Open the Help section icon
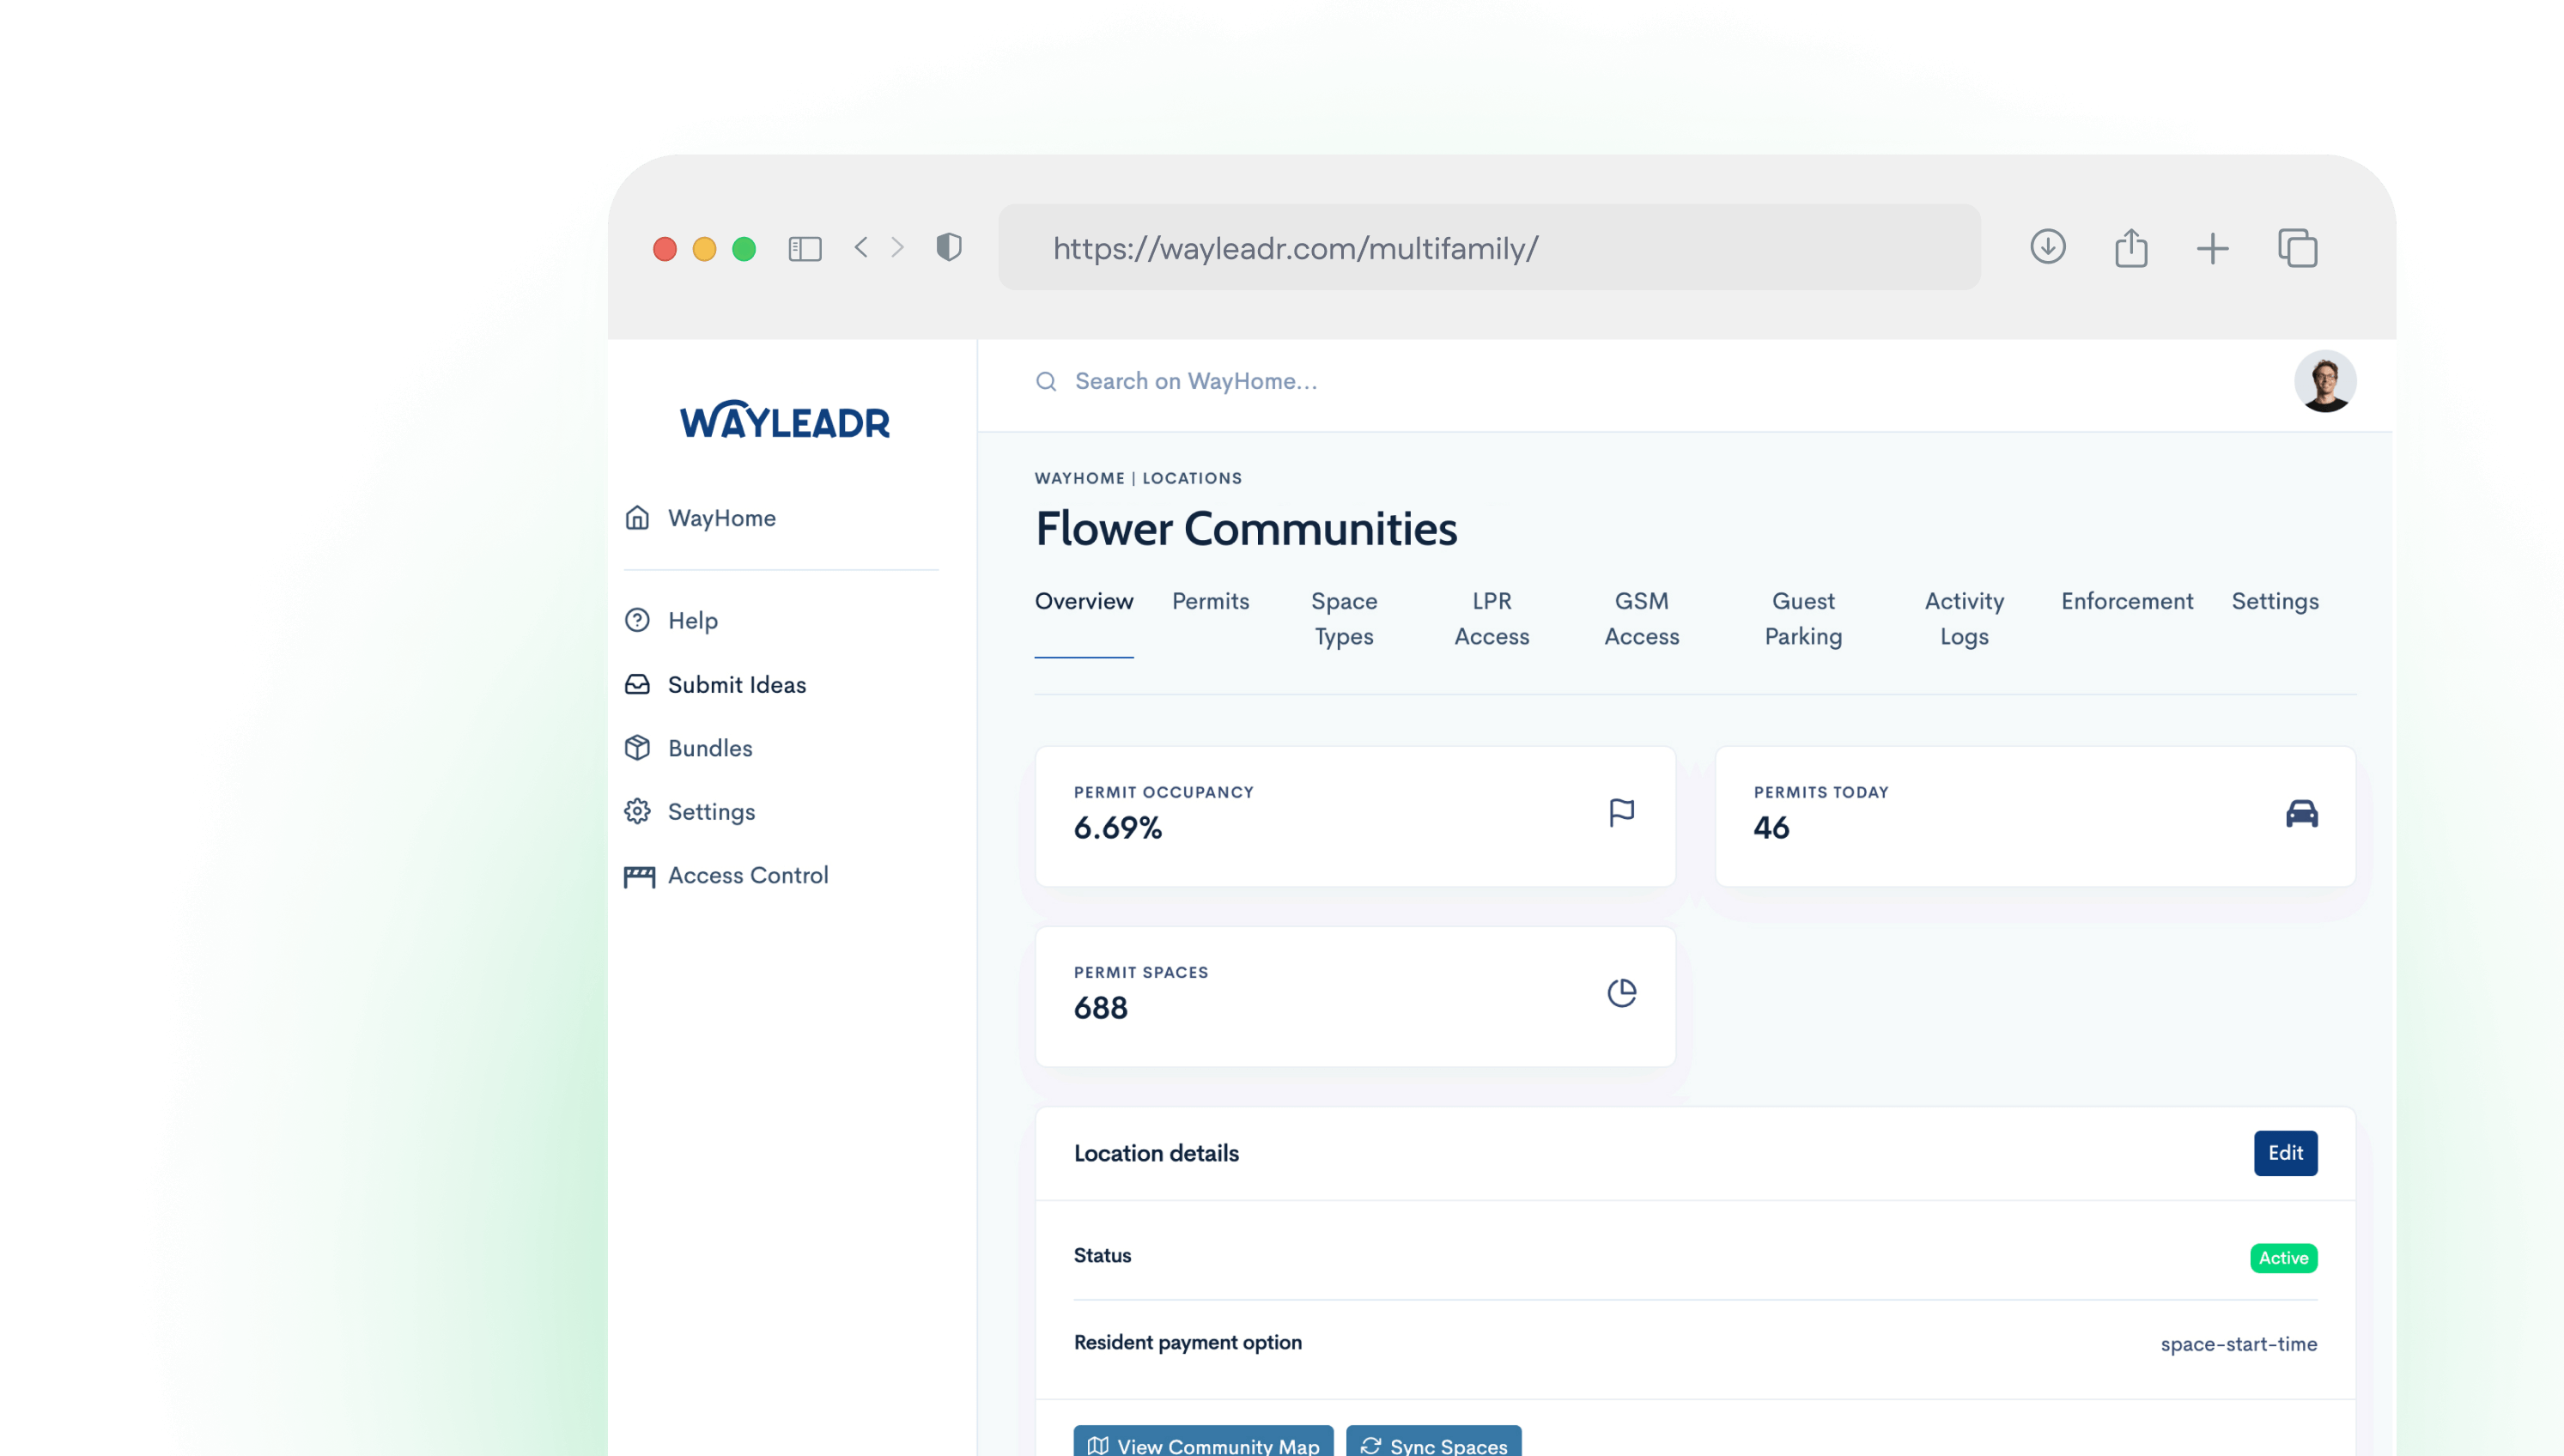 click(x=638, y=620)
